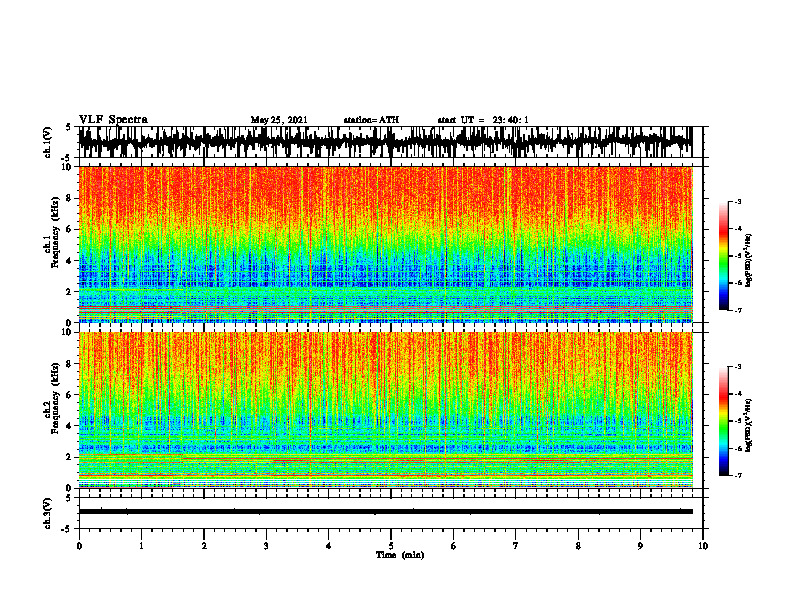Click the "-3" label on ch.1 colorbar
The image size is (792, 612).
738,201
